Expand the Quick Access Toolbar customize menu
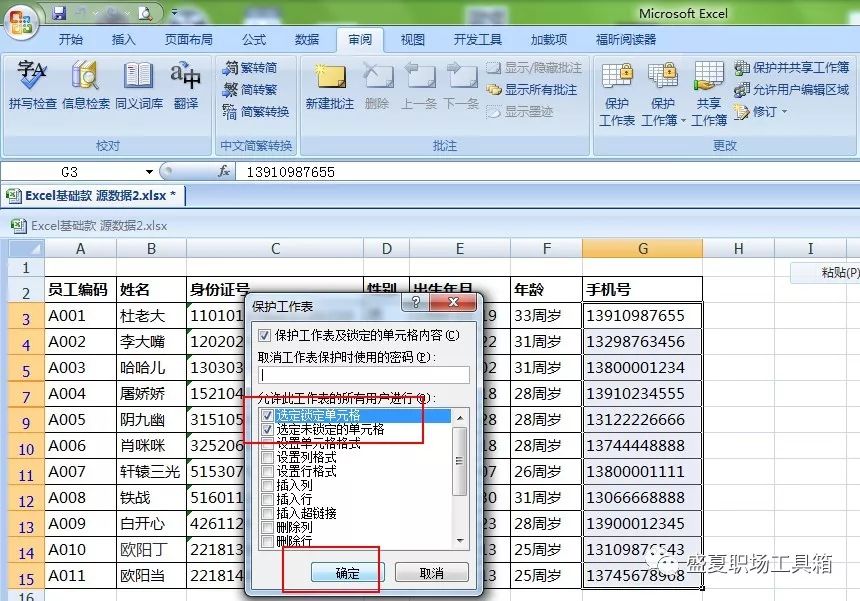 tap(175, 14)
